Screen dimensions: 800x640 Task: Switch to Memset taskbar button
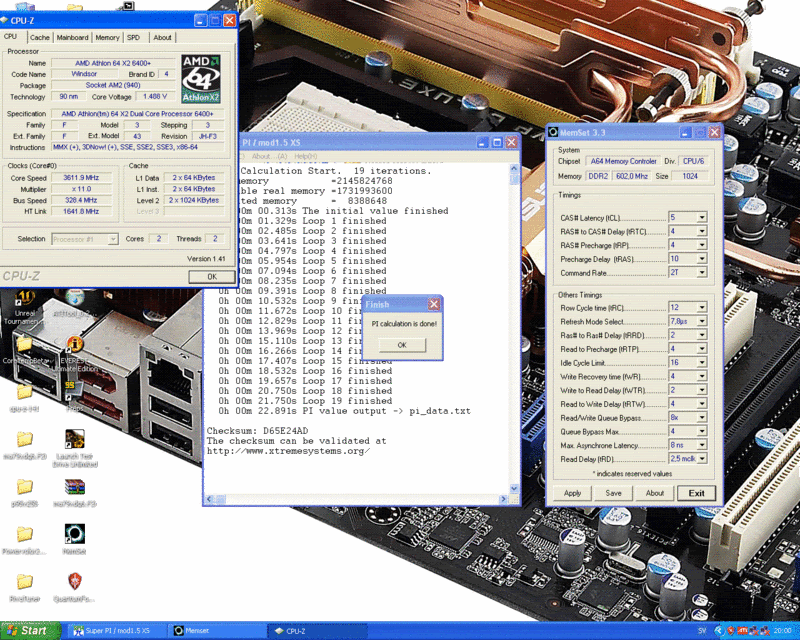[216, 631]
